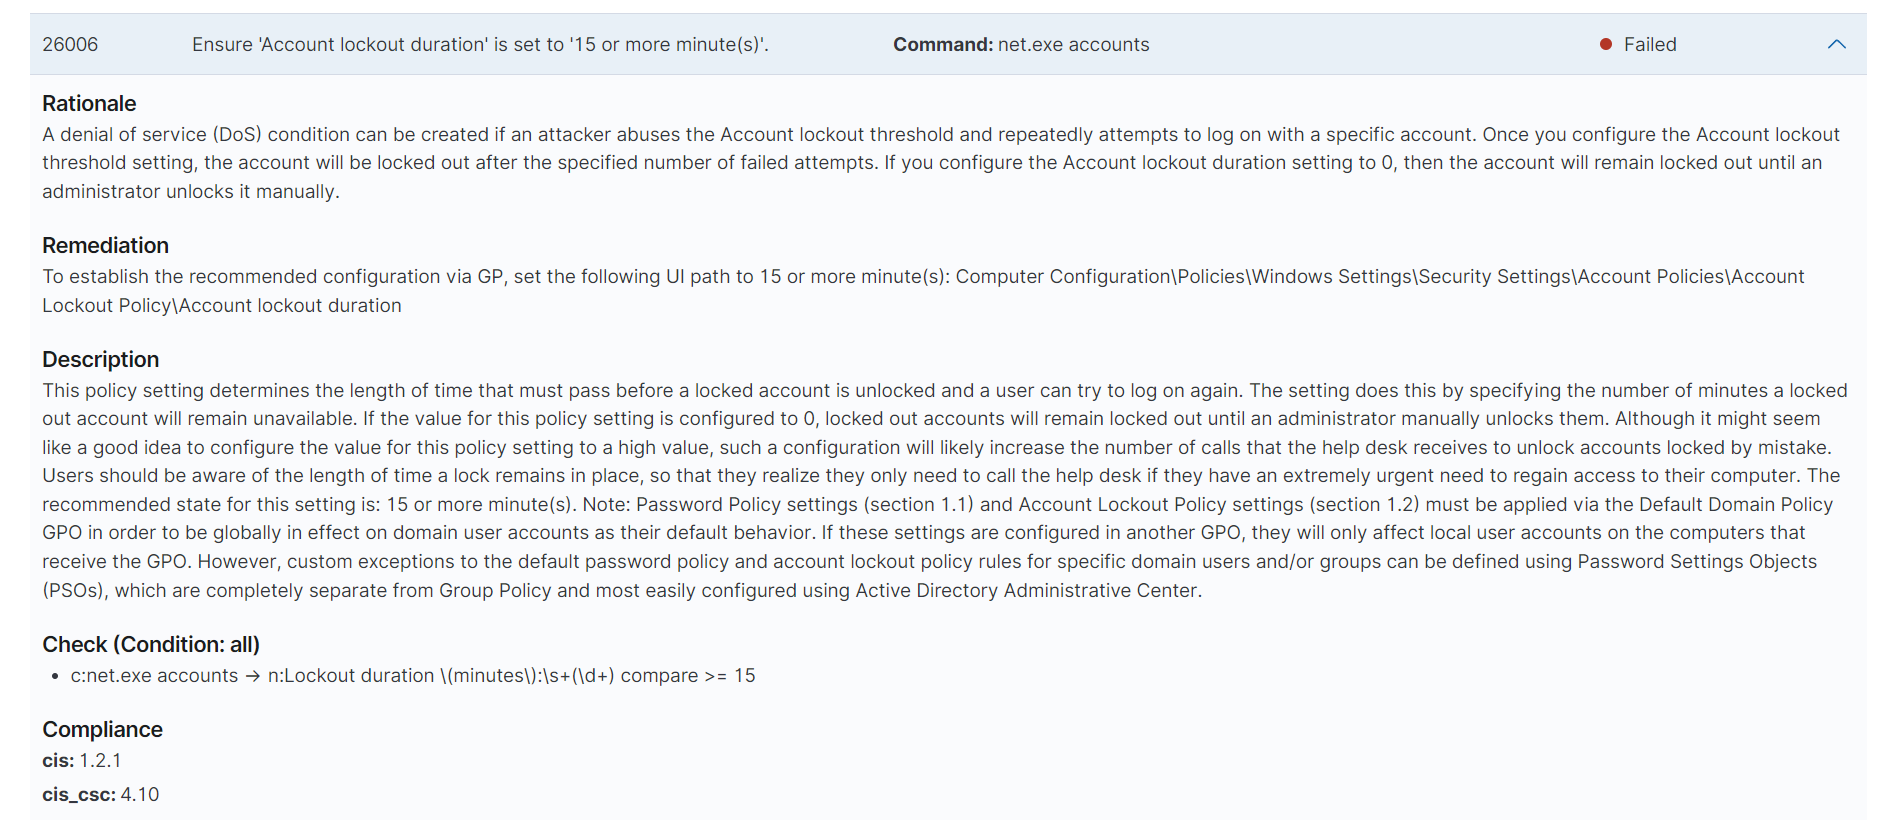Click the Check (Condition: all) heading

(x=151, y=644)
